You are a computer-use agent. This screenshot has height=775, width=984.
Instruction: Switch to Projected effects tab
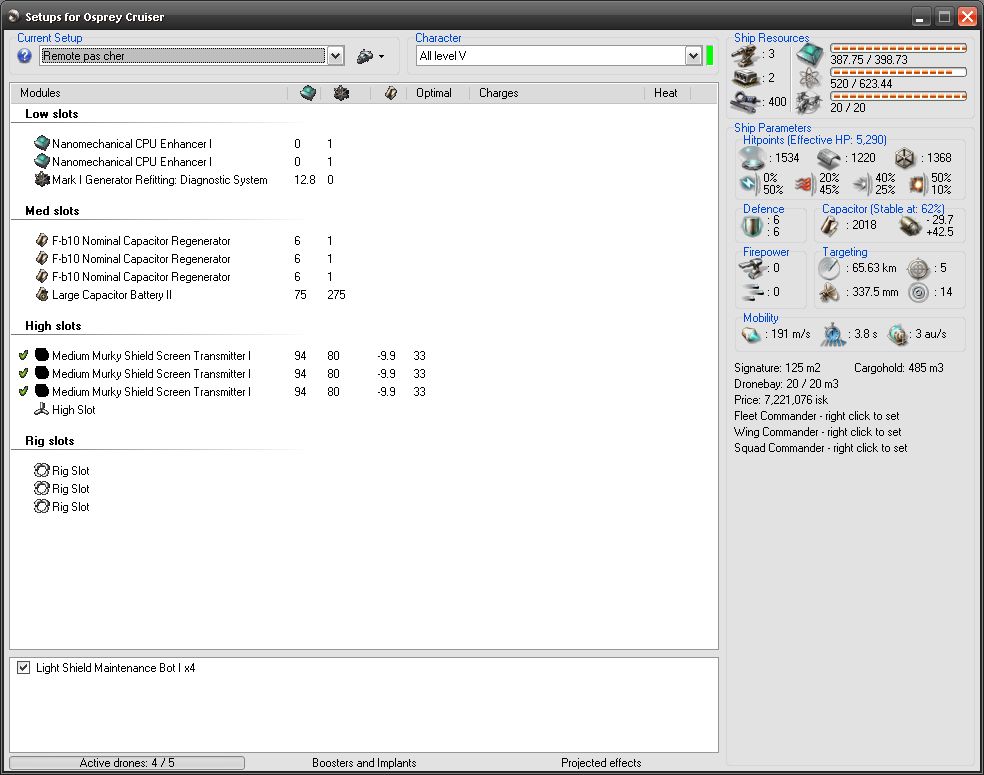coord(601,762)
